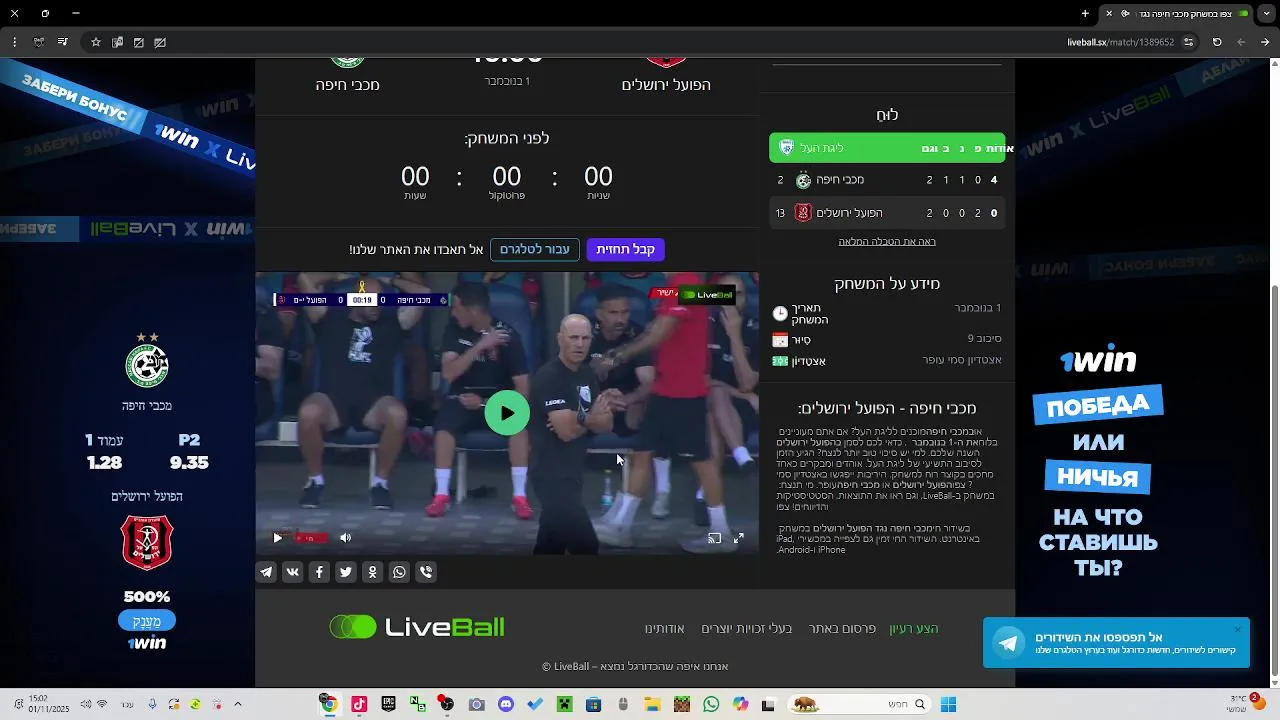Open Microsoft Store from the taskbar

593,704
